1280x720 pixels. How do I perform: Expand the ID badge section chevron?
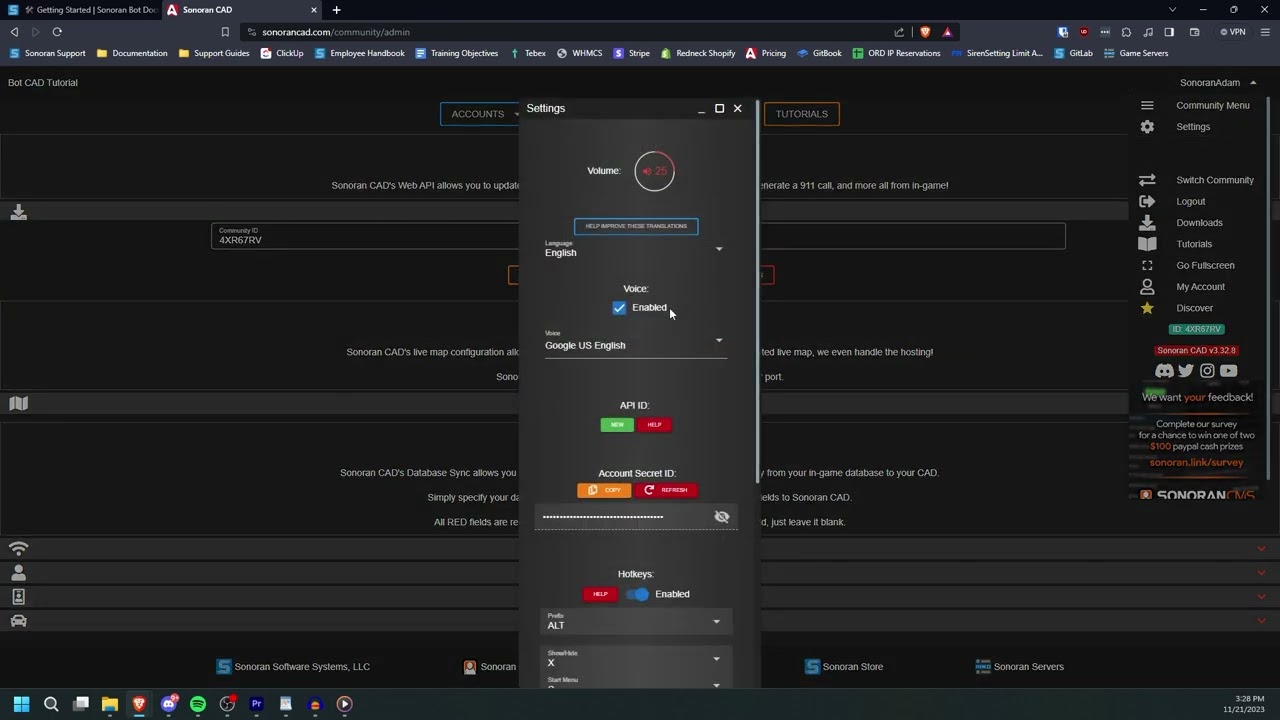[1261, 597]
